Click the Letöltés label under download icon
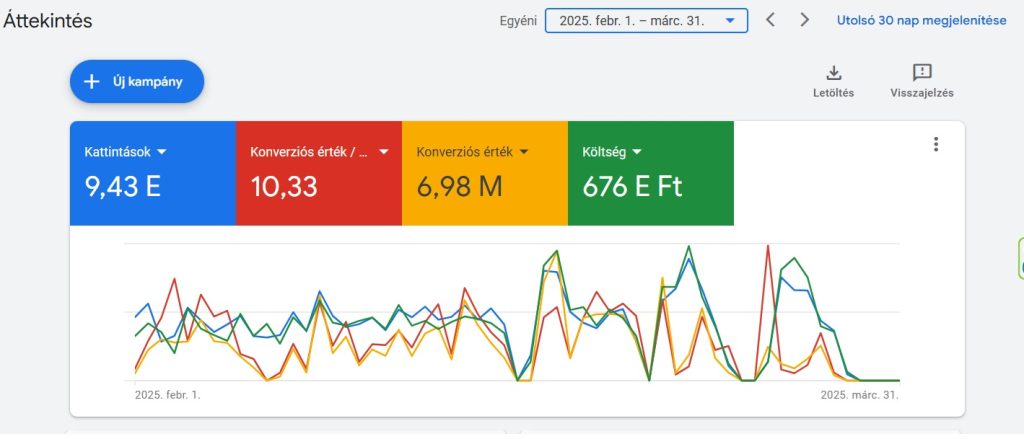 pyautogui.click(x=833, y=93)
